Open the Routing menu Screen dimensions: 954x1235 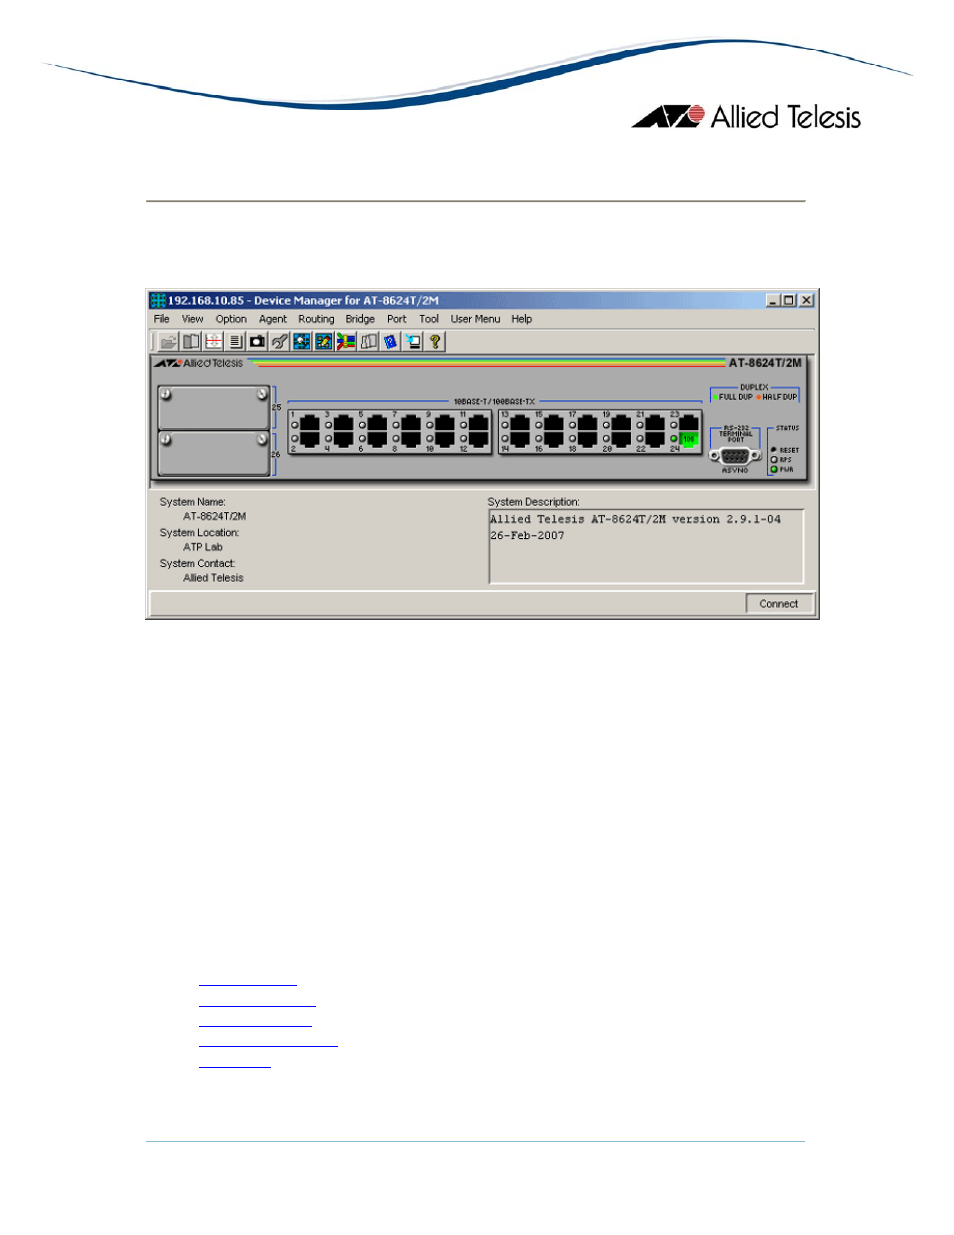click(x=316, y=319)
